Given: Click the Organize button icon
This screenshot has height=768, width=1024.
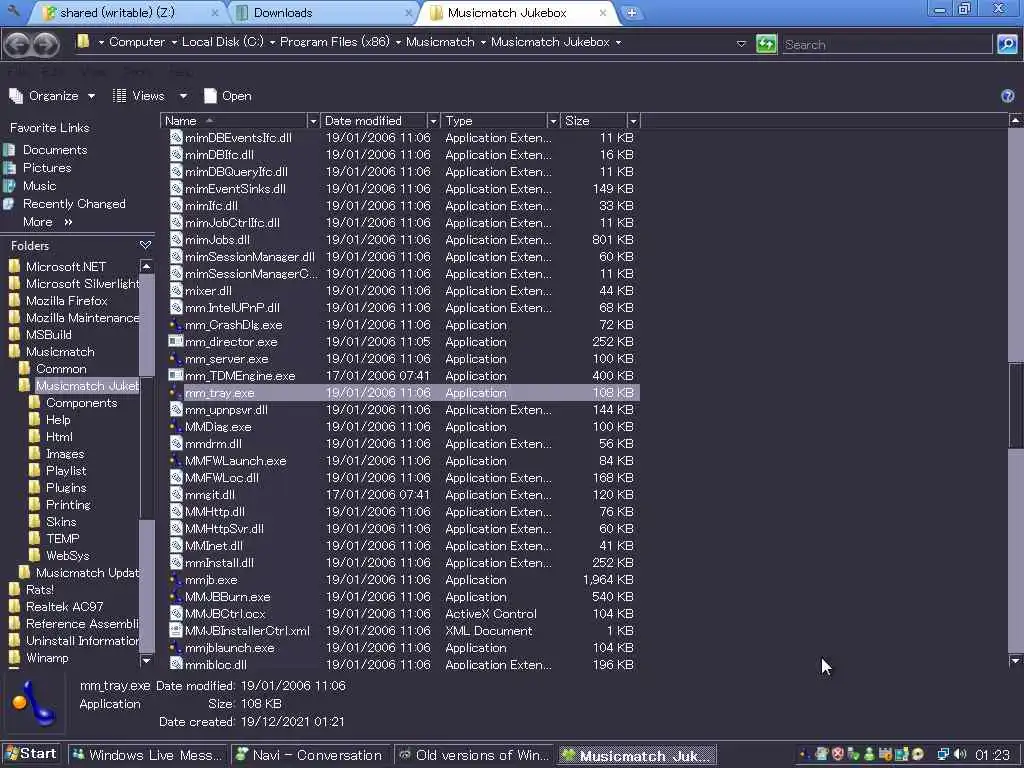Looking at the screenshot, I should tap(16, 96).
